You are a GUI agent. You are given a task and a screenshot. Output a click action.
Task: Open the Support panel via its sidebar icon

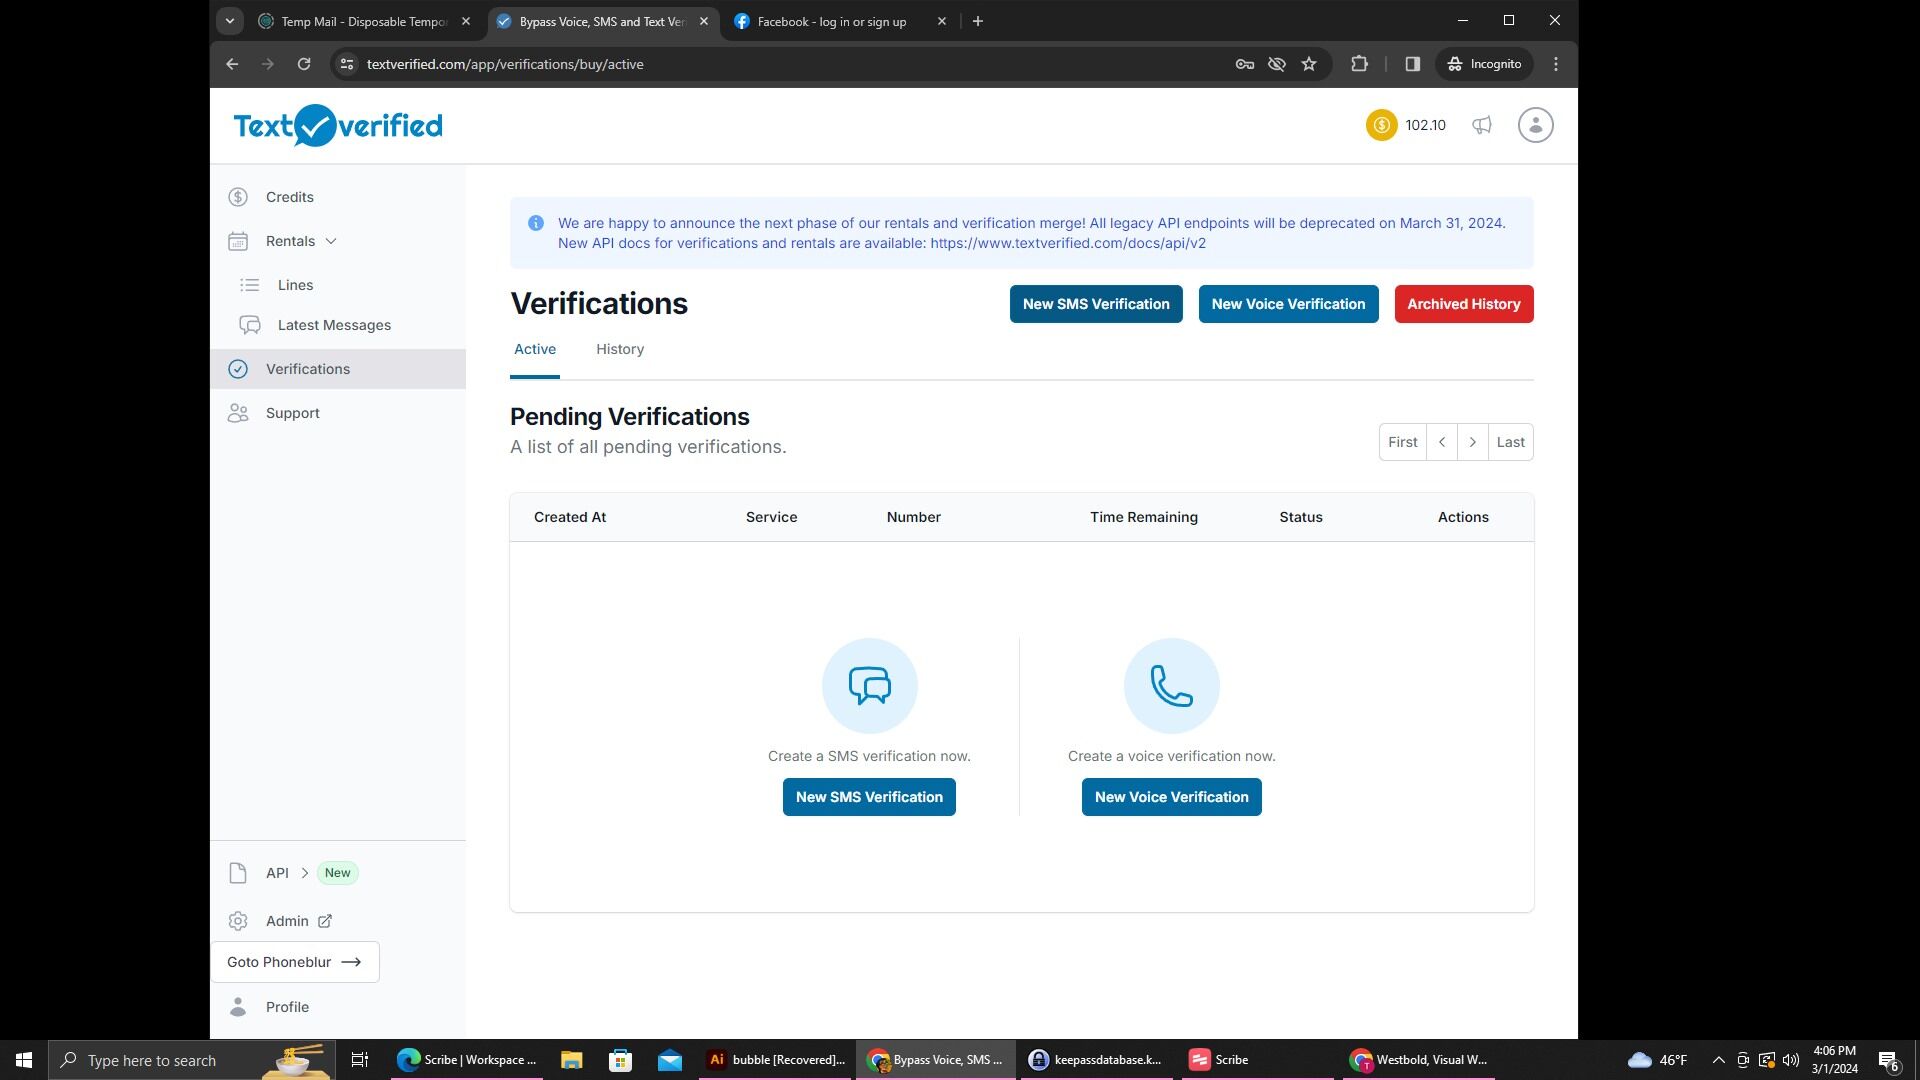[238, 412]
